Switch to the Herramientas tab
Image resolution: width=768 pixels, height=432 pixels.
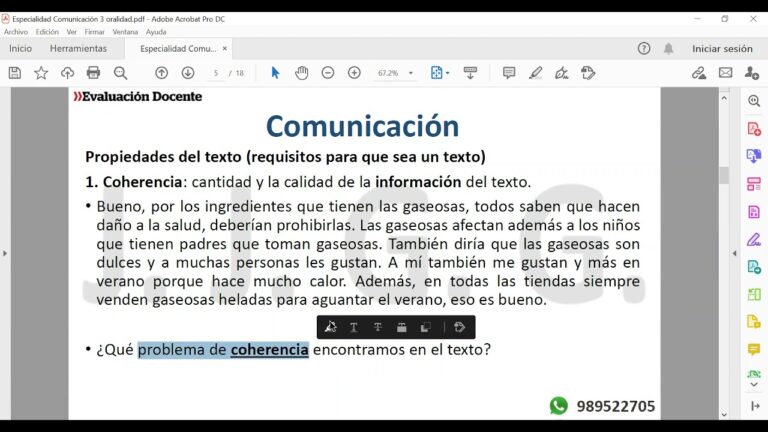click(78, 48)
